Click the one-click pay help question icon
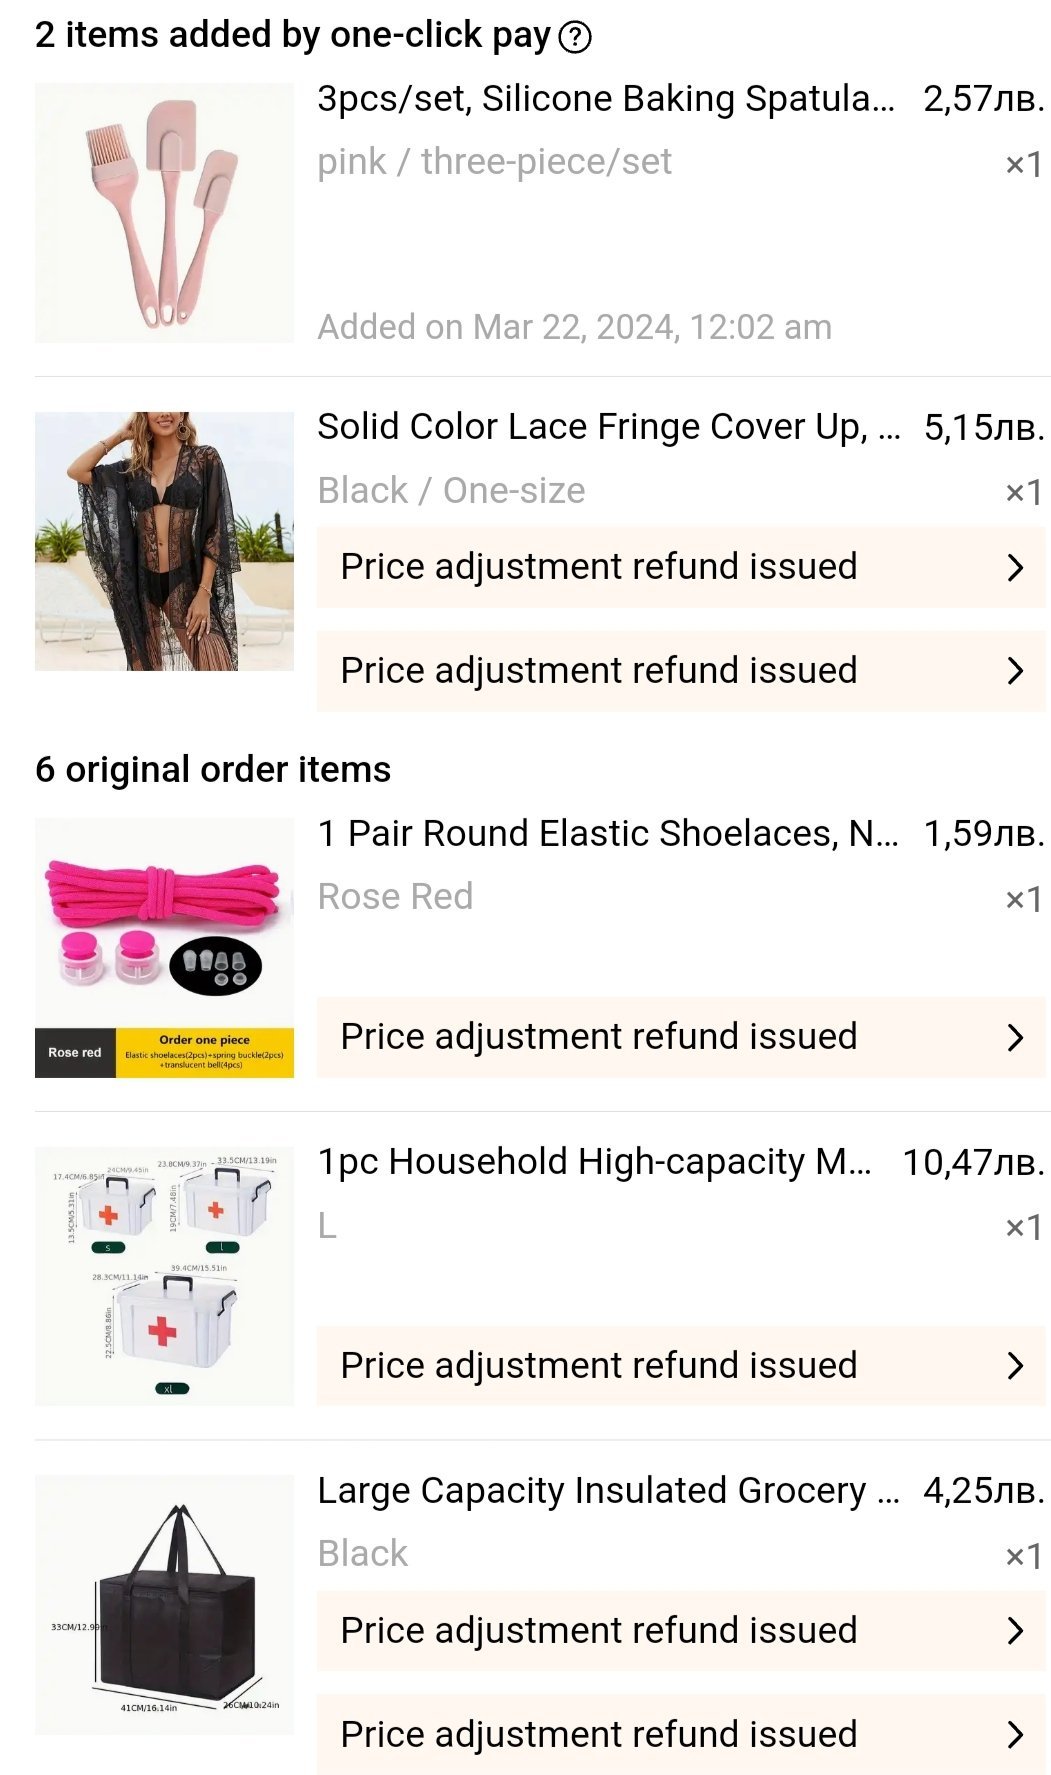This screenshot has height=1775, width=1051. click(x=575, y=37)
